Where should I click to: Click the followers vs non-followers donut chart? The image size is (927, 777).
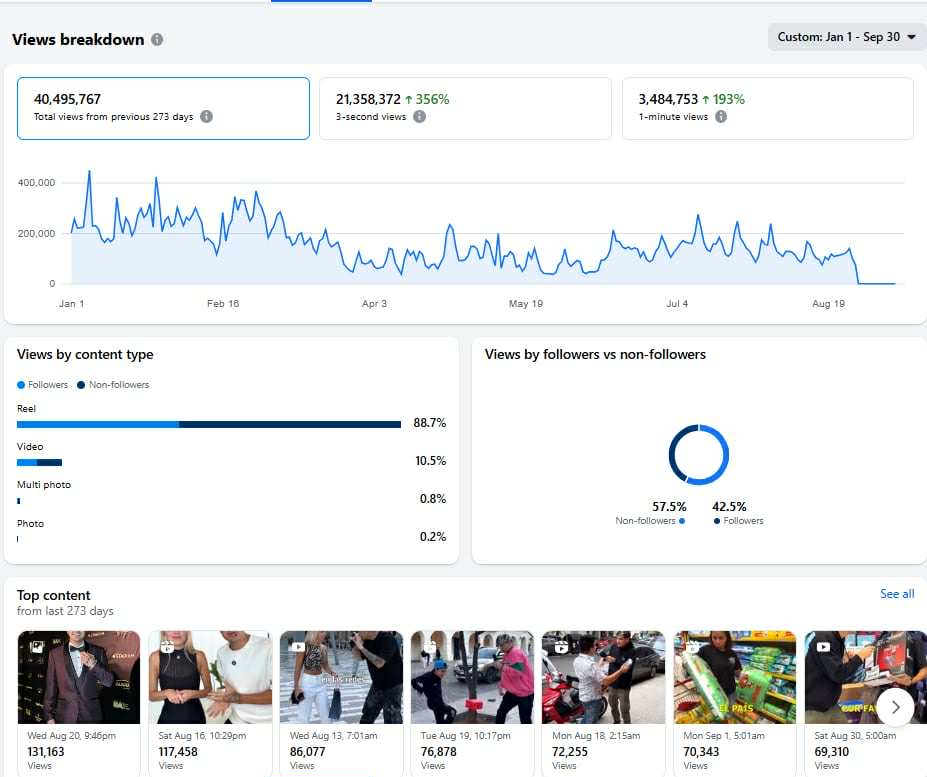[698, 455]
